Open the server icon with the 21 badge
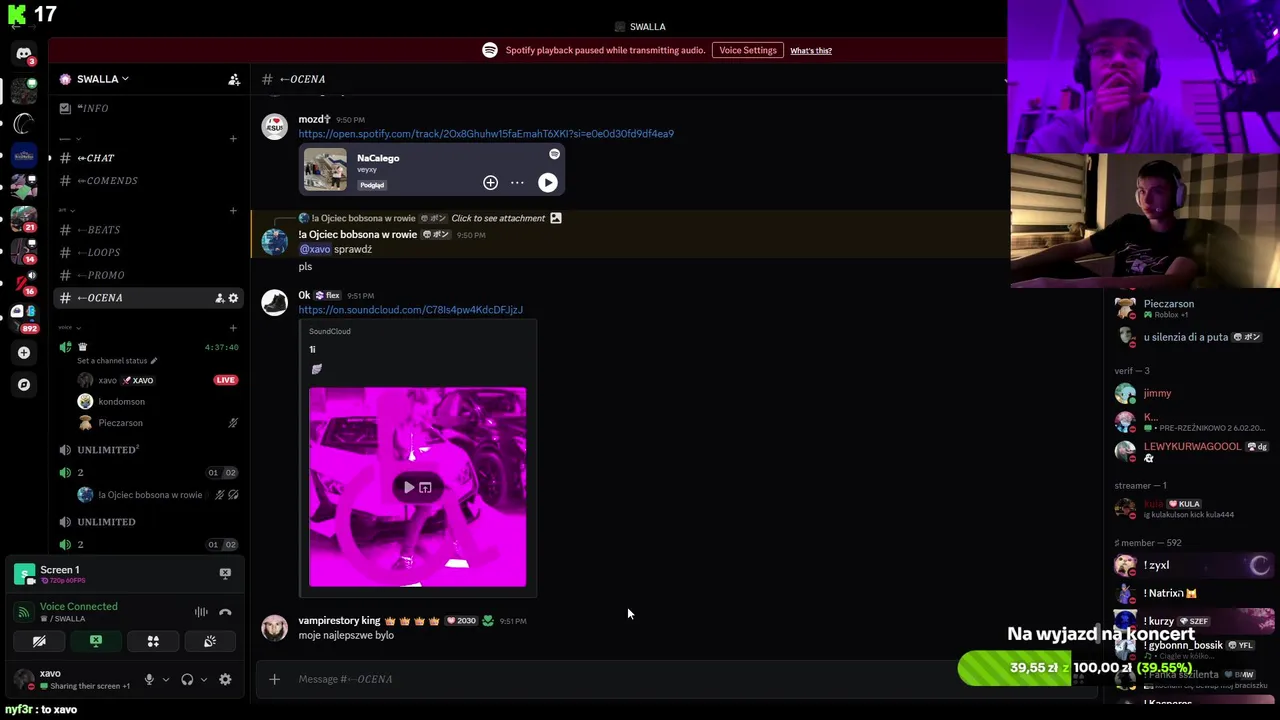1280x720 pixels. coord(24,219)
